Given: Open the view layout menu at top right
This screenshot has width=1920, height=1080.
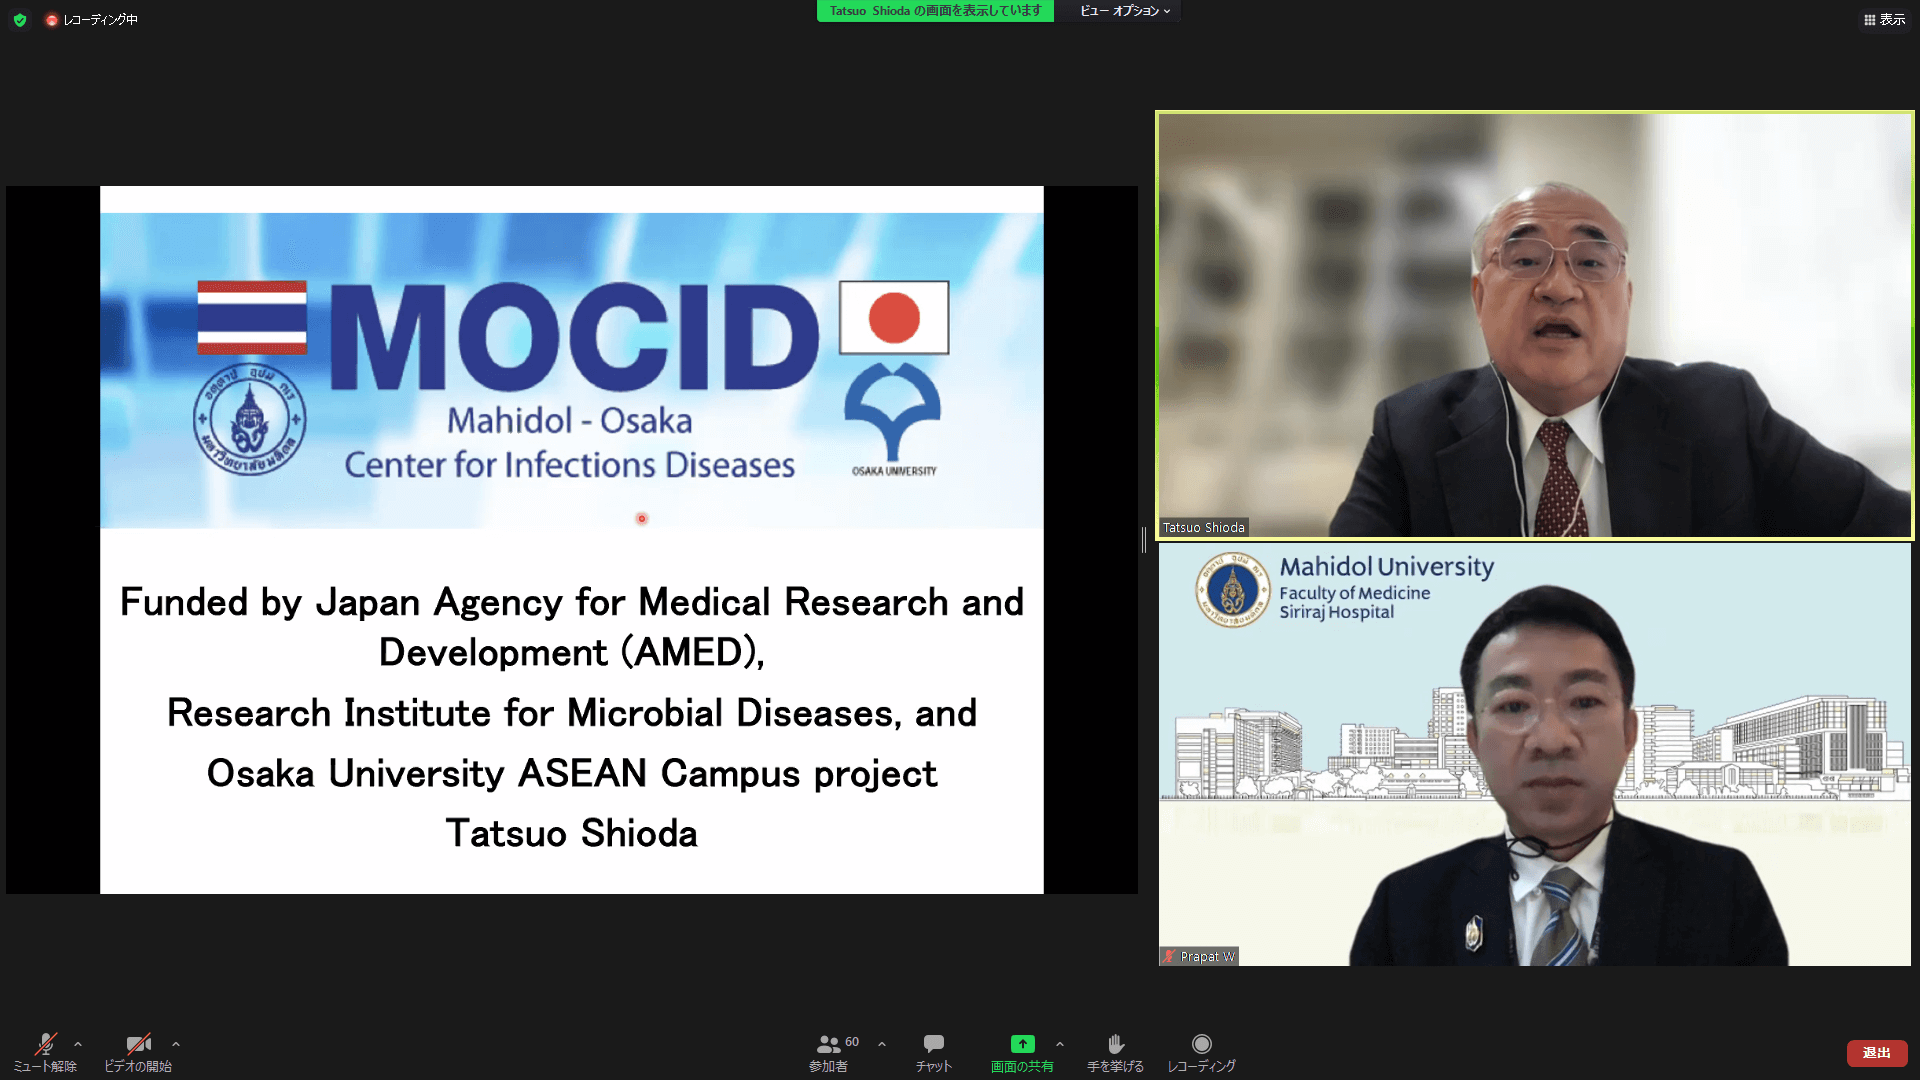Looking at the screenshot, I should (1884, 20).
